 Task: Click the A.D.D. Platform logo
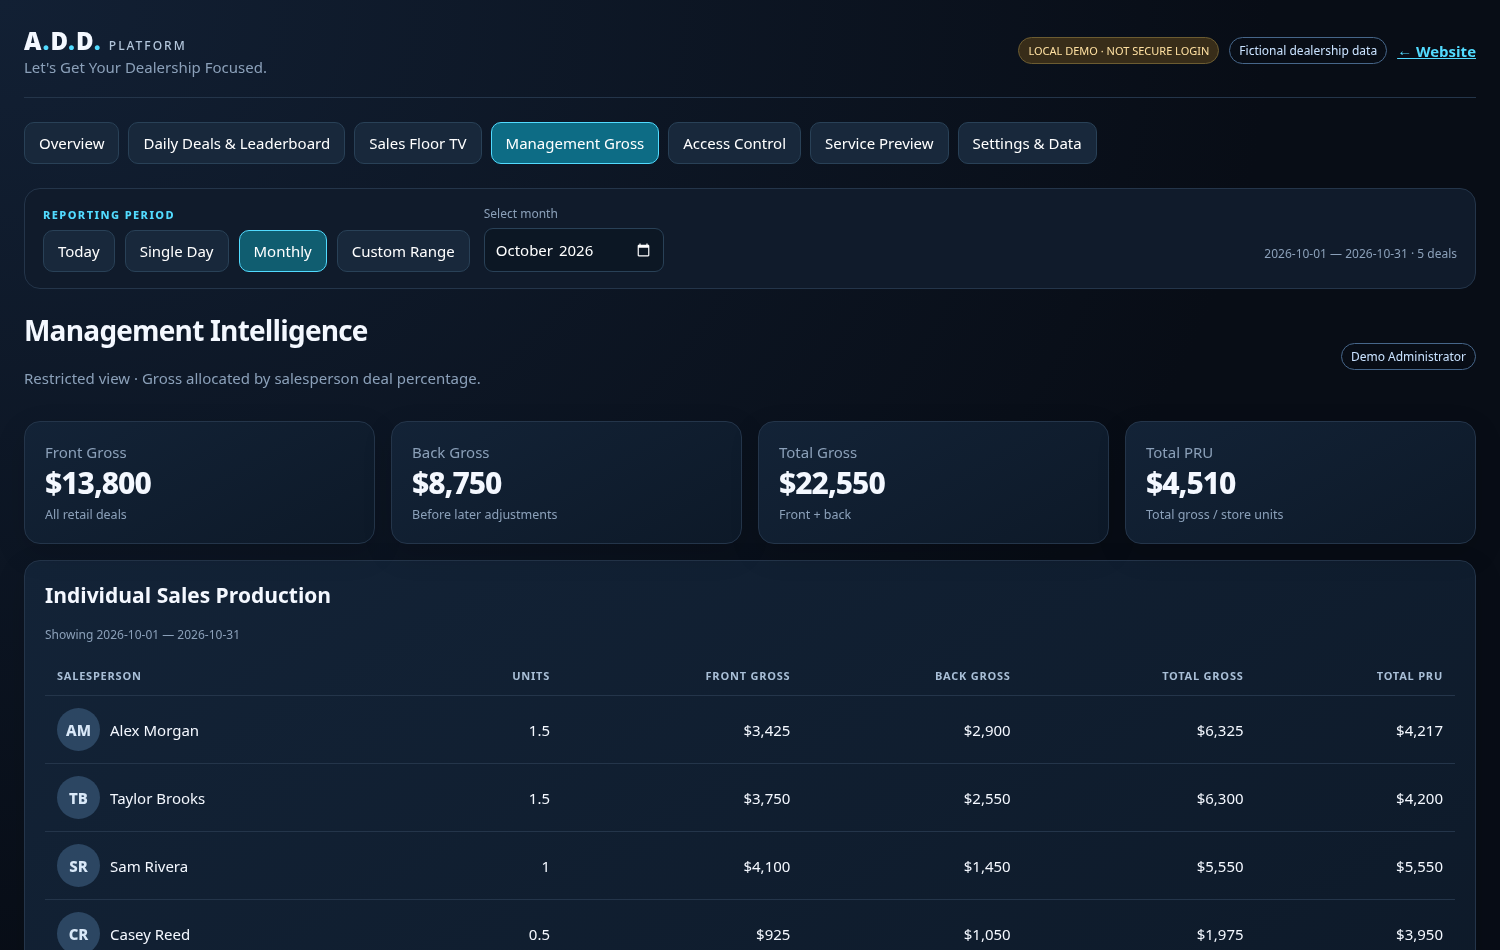pos(105,42)
